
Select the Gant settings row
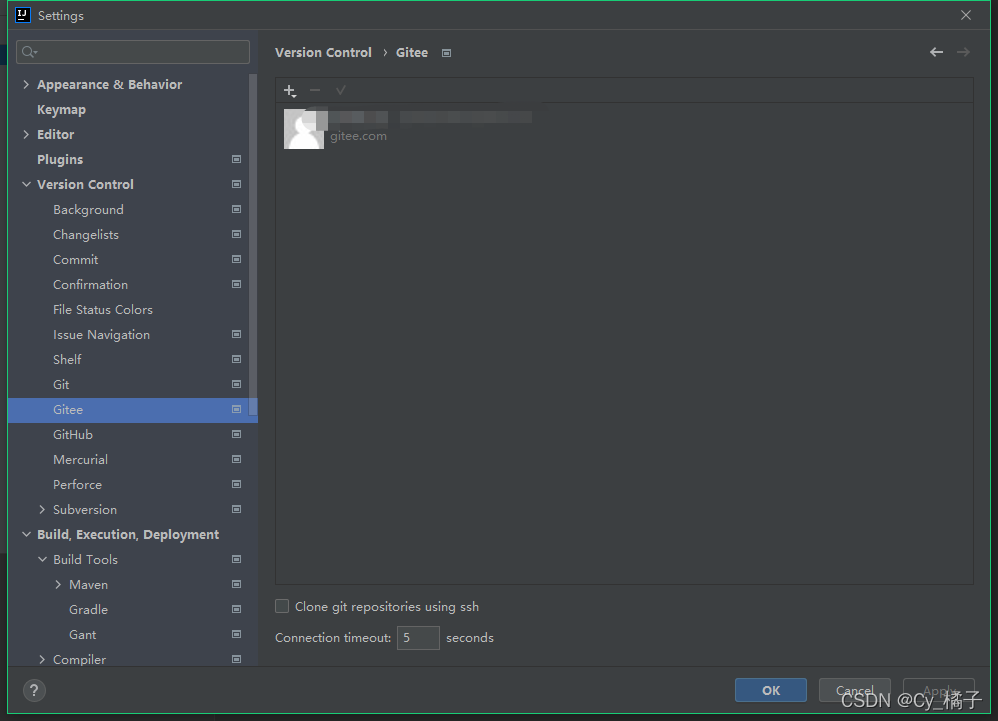[132, 634]
